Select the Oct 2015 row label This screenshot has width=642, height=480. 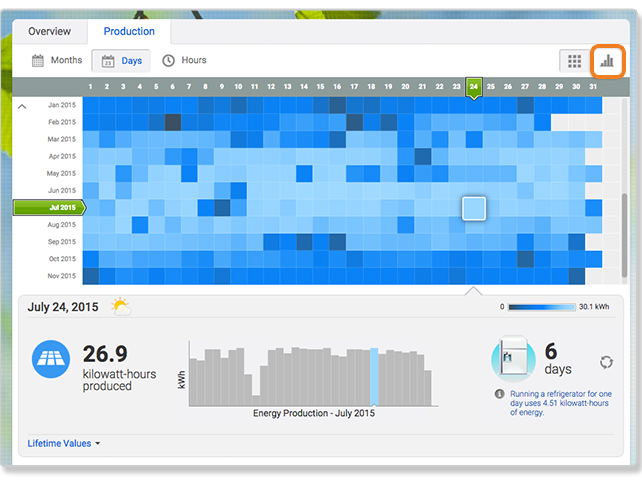[62, 259]
